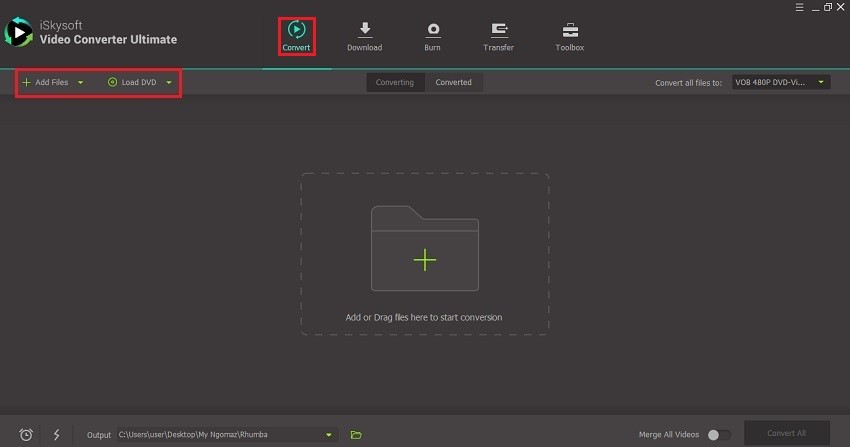Click the alarm clock schedule icon

point(26,434)
